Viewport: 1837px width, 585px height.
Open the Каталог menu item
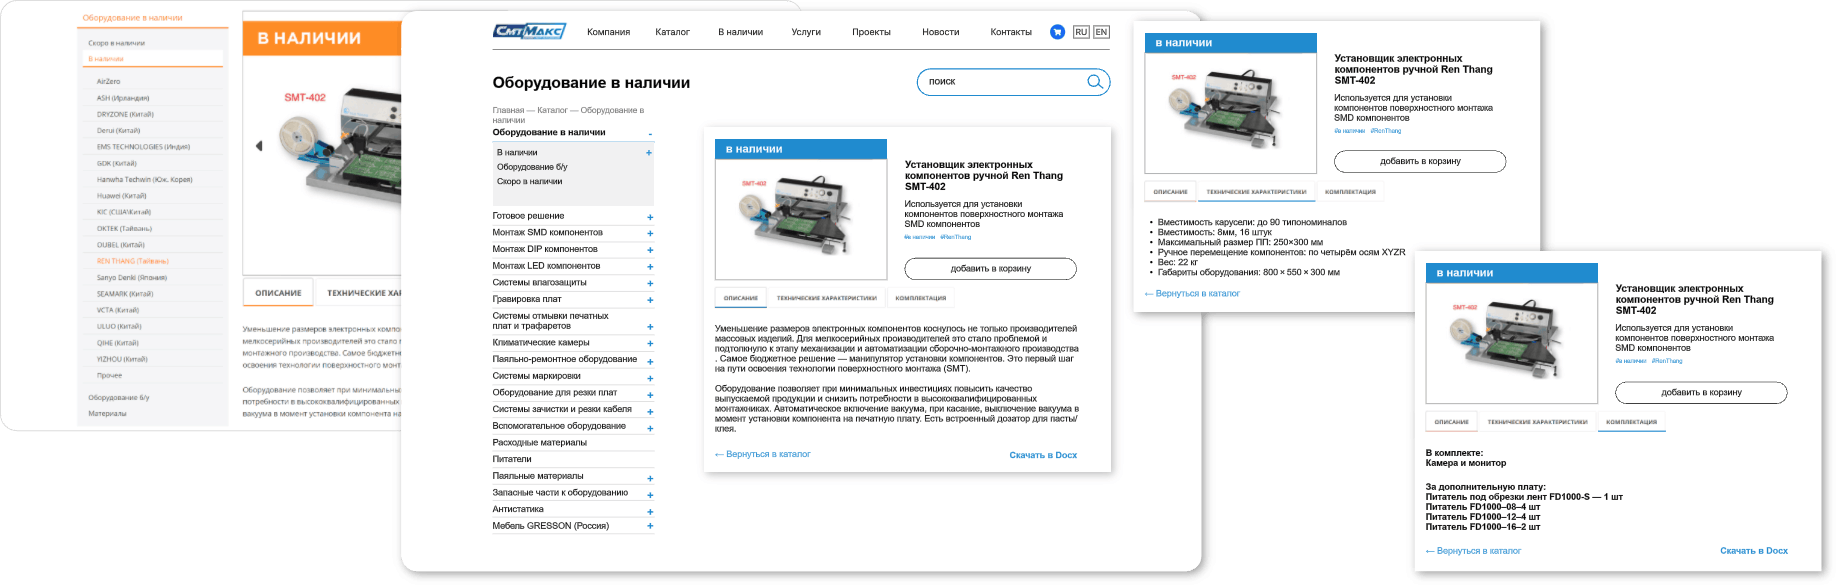click(673, 32)
